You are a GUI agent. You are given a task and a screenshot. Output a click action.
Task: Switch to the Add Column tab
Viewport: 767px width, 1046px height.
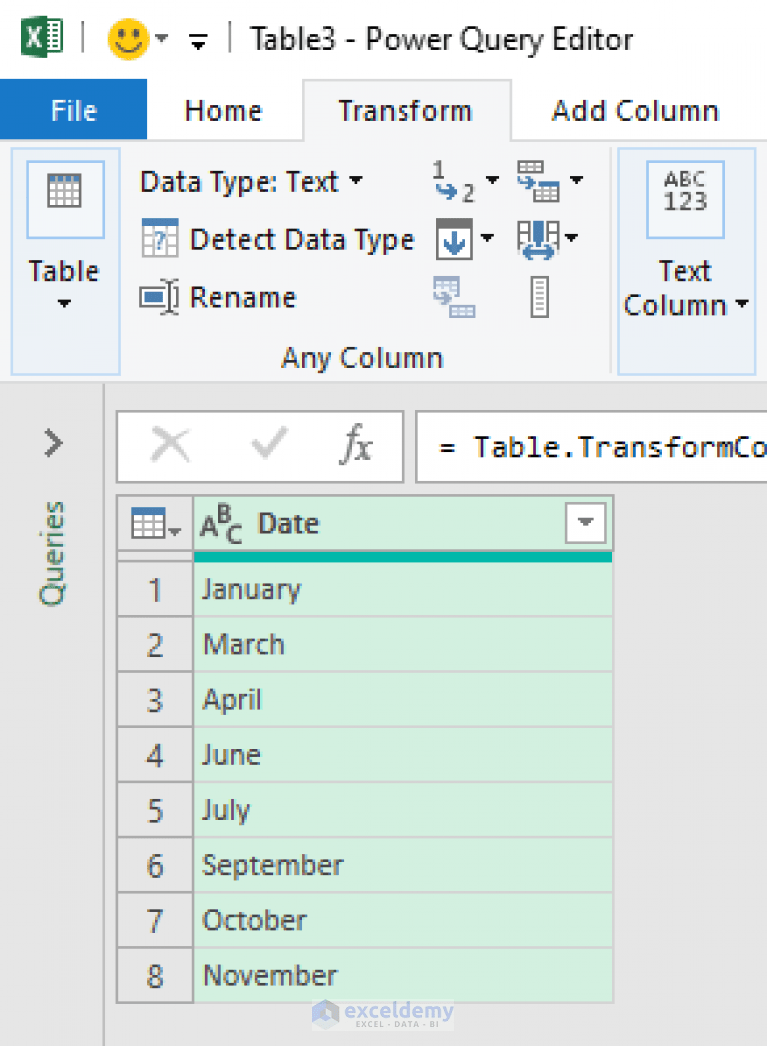click(634, 110)
